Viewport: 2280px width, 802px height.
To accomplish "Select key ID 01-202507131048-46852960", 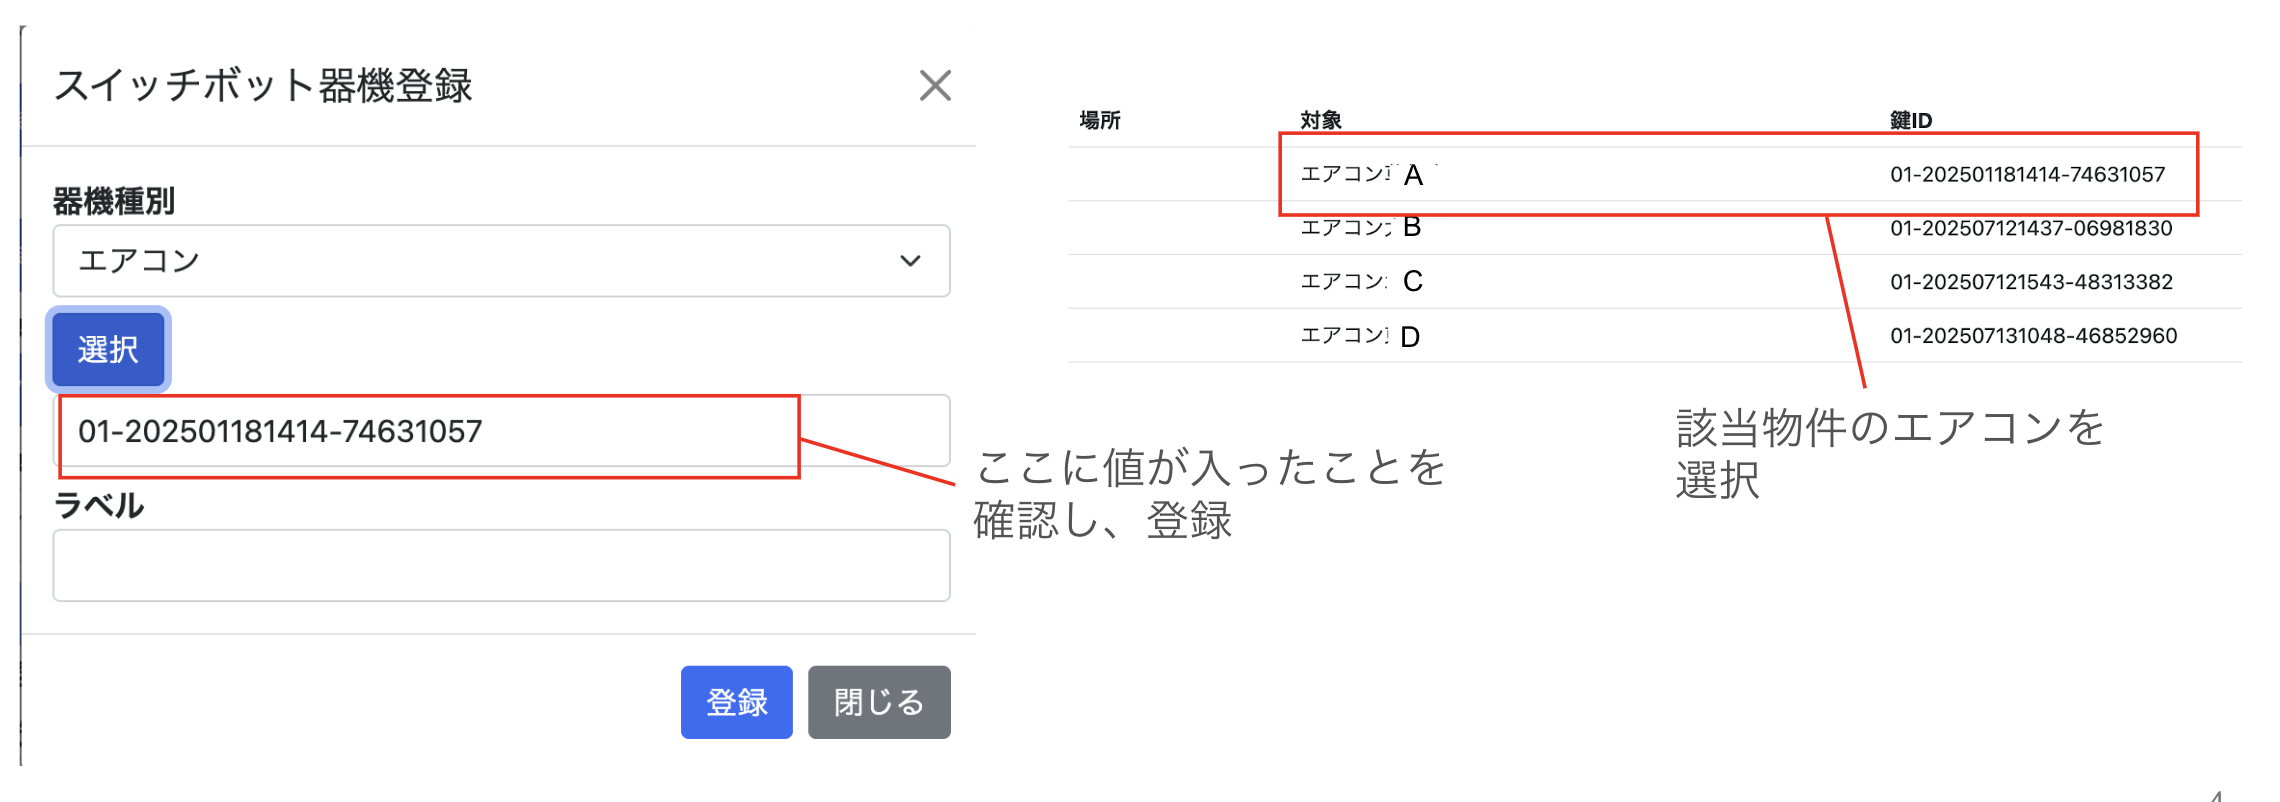I will click(2033, 336).
